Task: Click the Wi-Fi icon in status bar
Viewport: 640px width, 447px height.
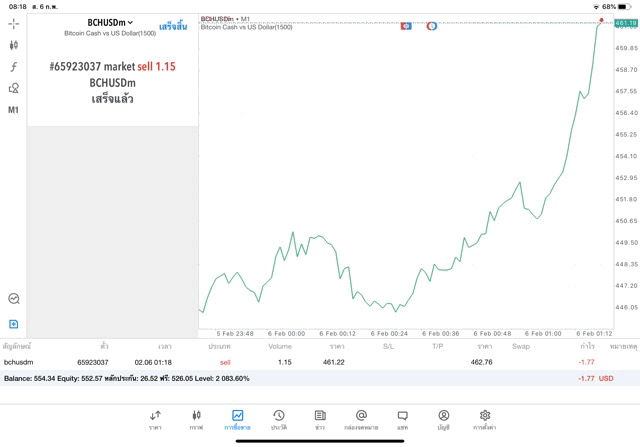Action: pyautogui.click(x=596, y=7)
